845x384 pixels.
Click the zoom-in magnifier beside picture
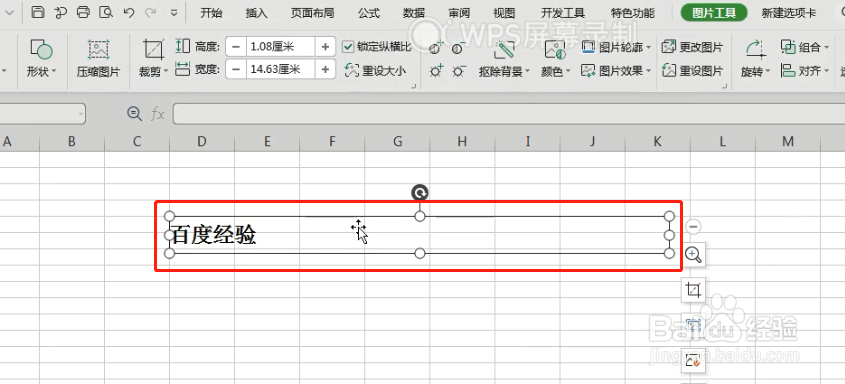693,254
